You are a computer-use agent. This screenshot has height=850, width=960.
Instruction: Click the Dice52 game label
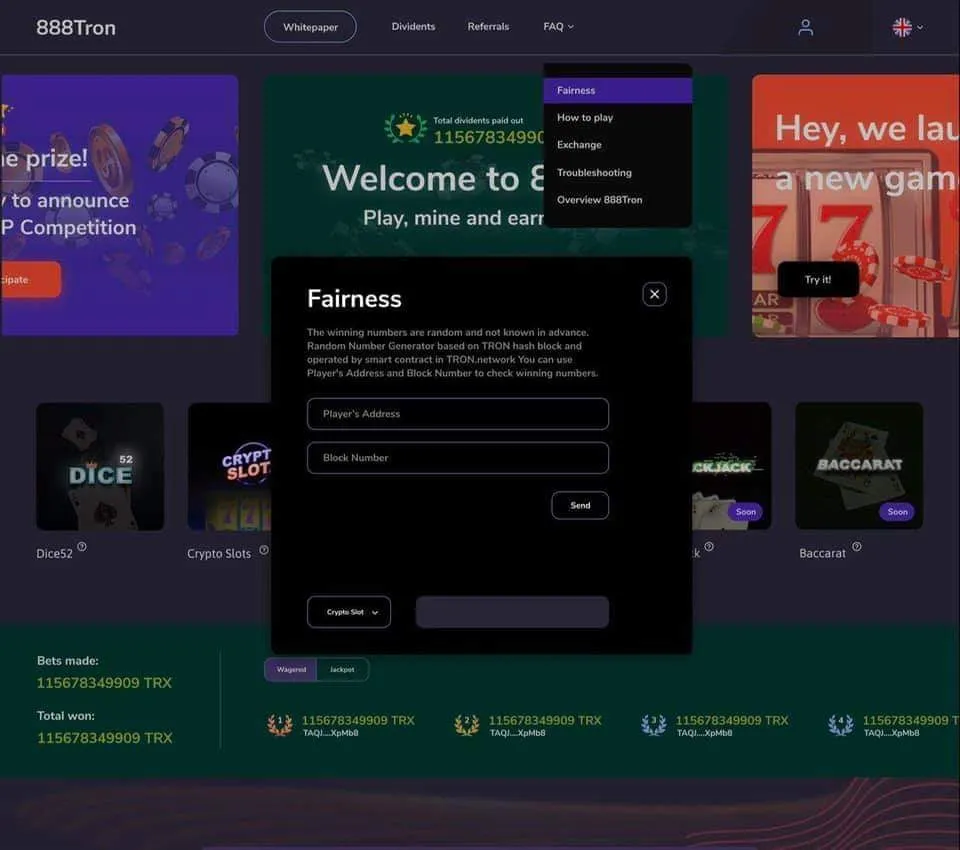tap(54, 554)
